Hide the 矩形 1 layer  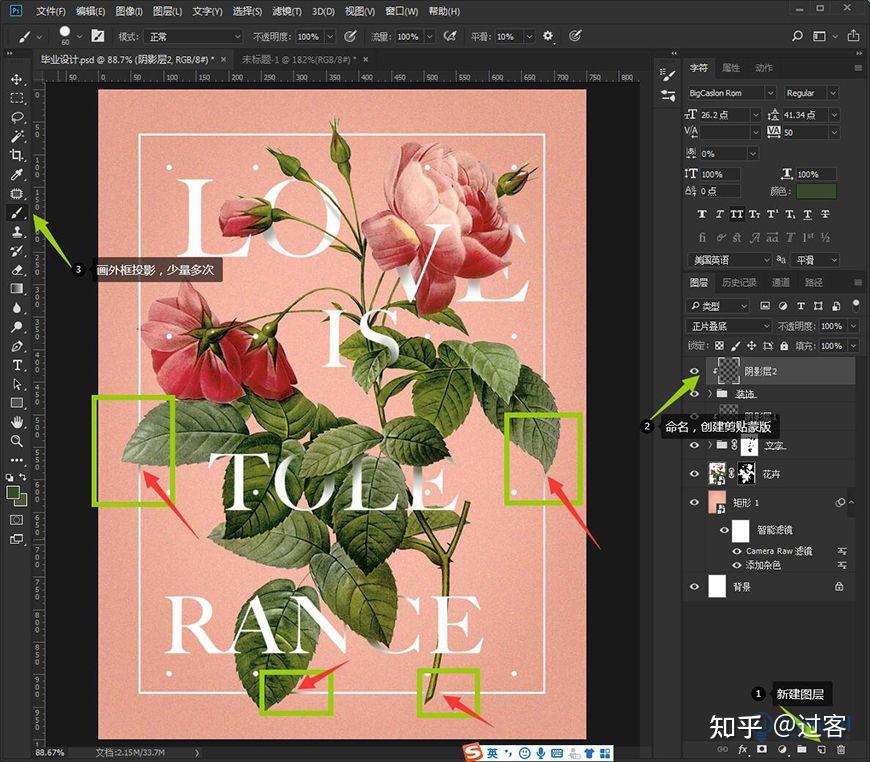tap(694, 502)
